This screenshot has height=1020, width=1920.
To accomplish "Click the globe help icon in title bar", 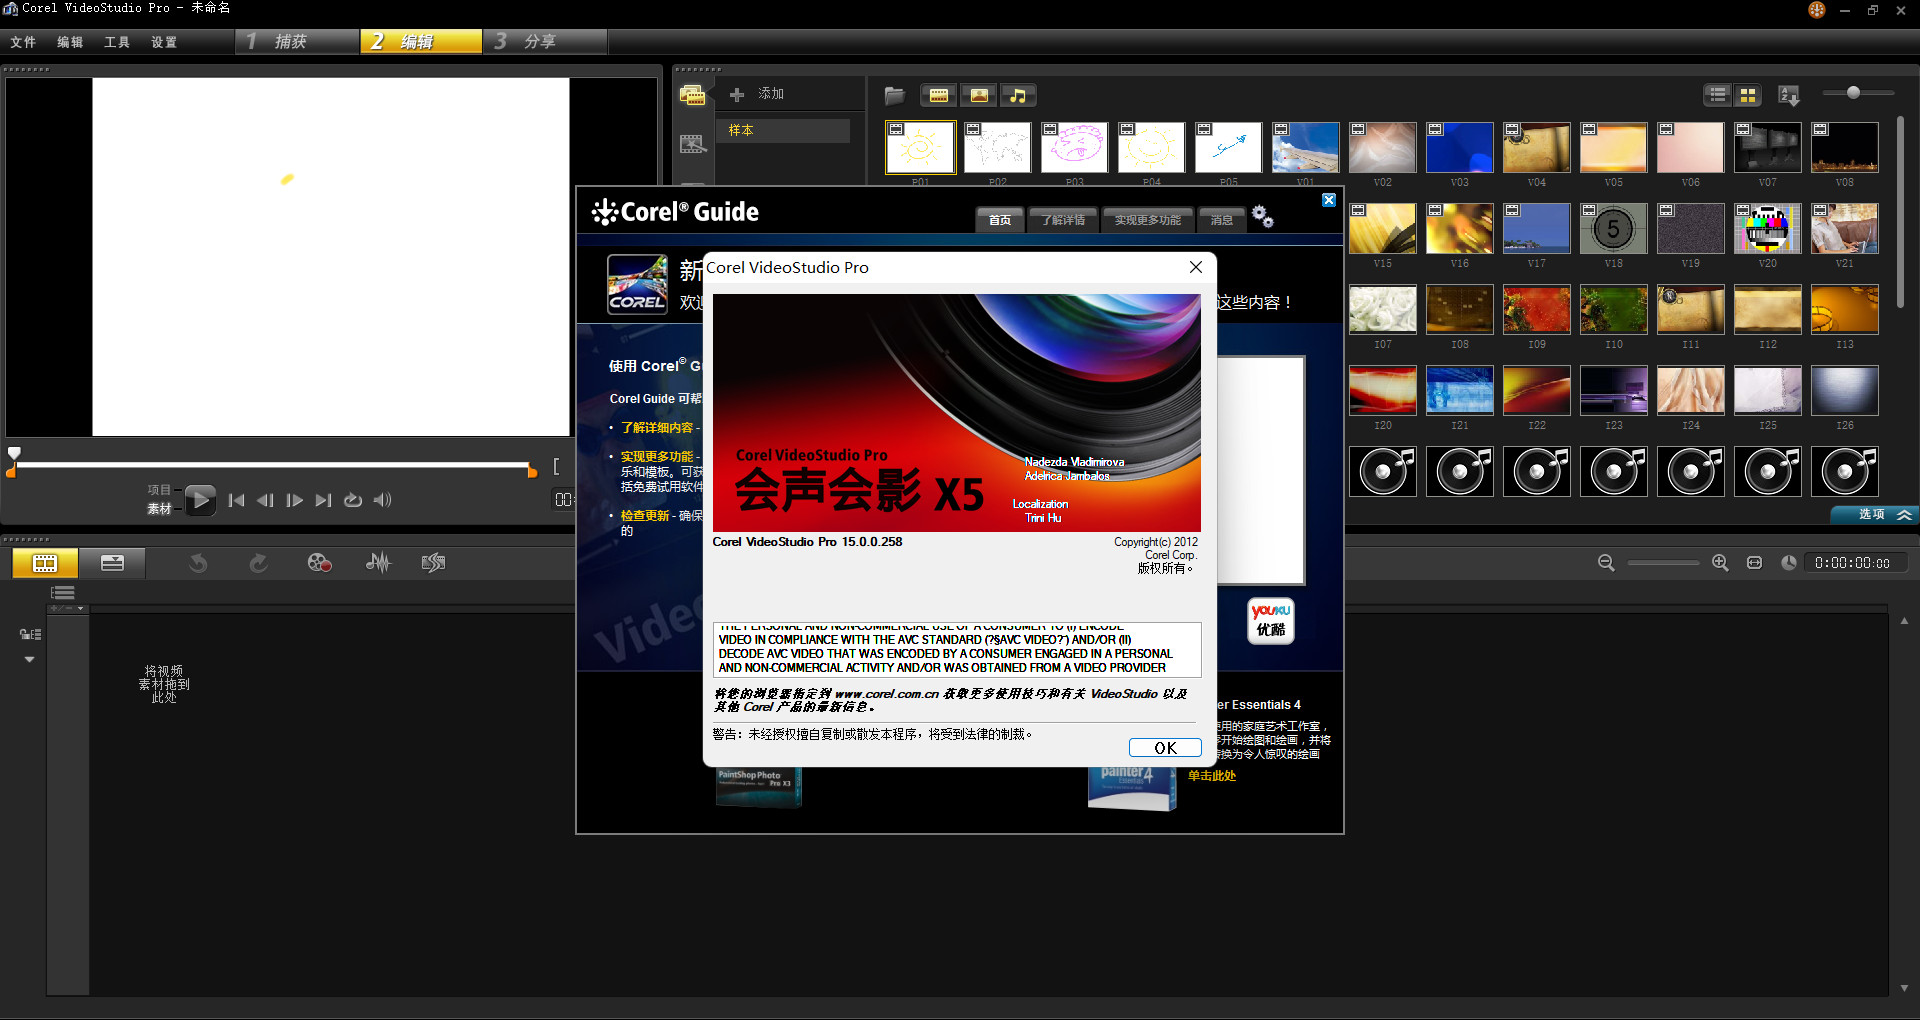I will 1817,10.
